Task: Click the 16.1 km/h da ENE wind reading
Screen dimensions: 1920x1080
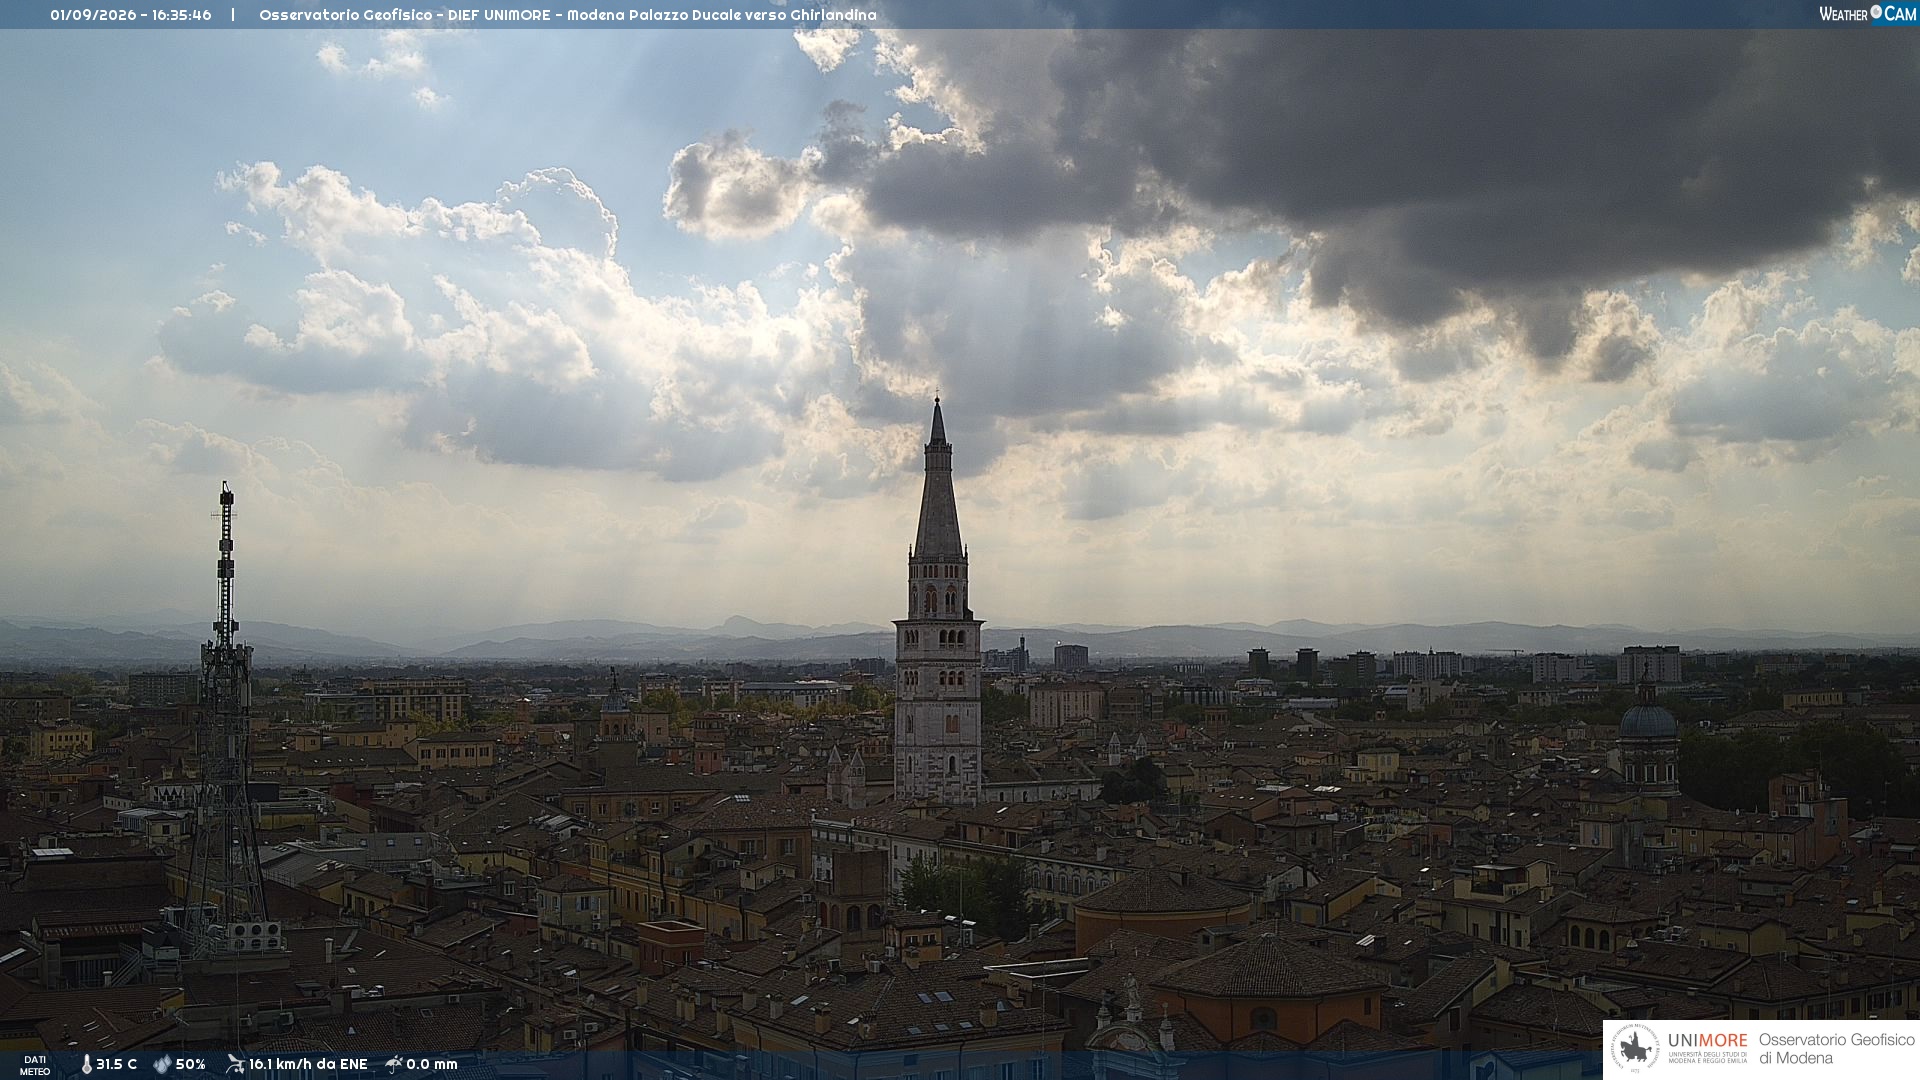Action: (308, 1064)
